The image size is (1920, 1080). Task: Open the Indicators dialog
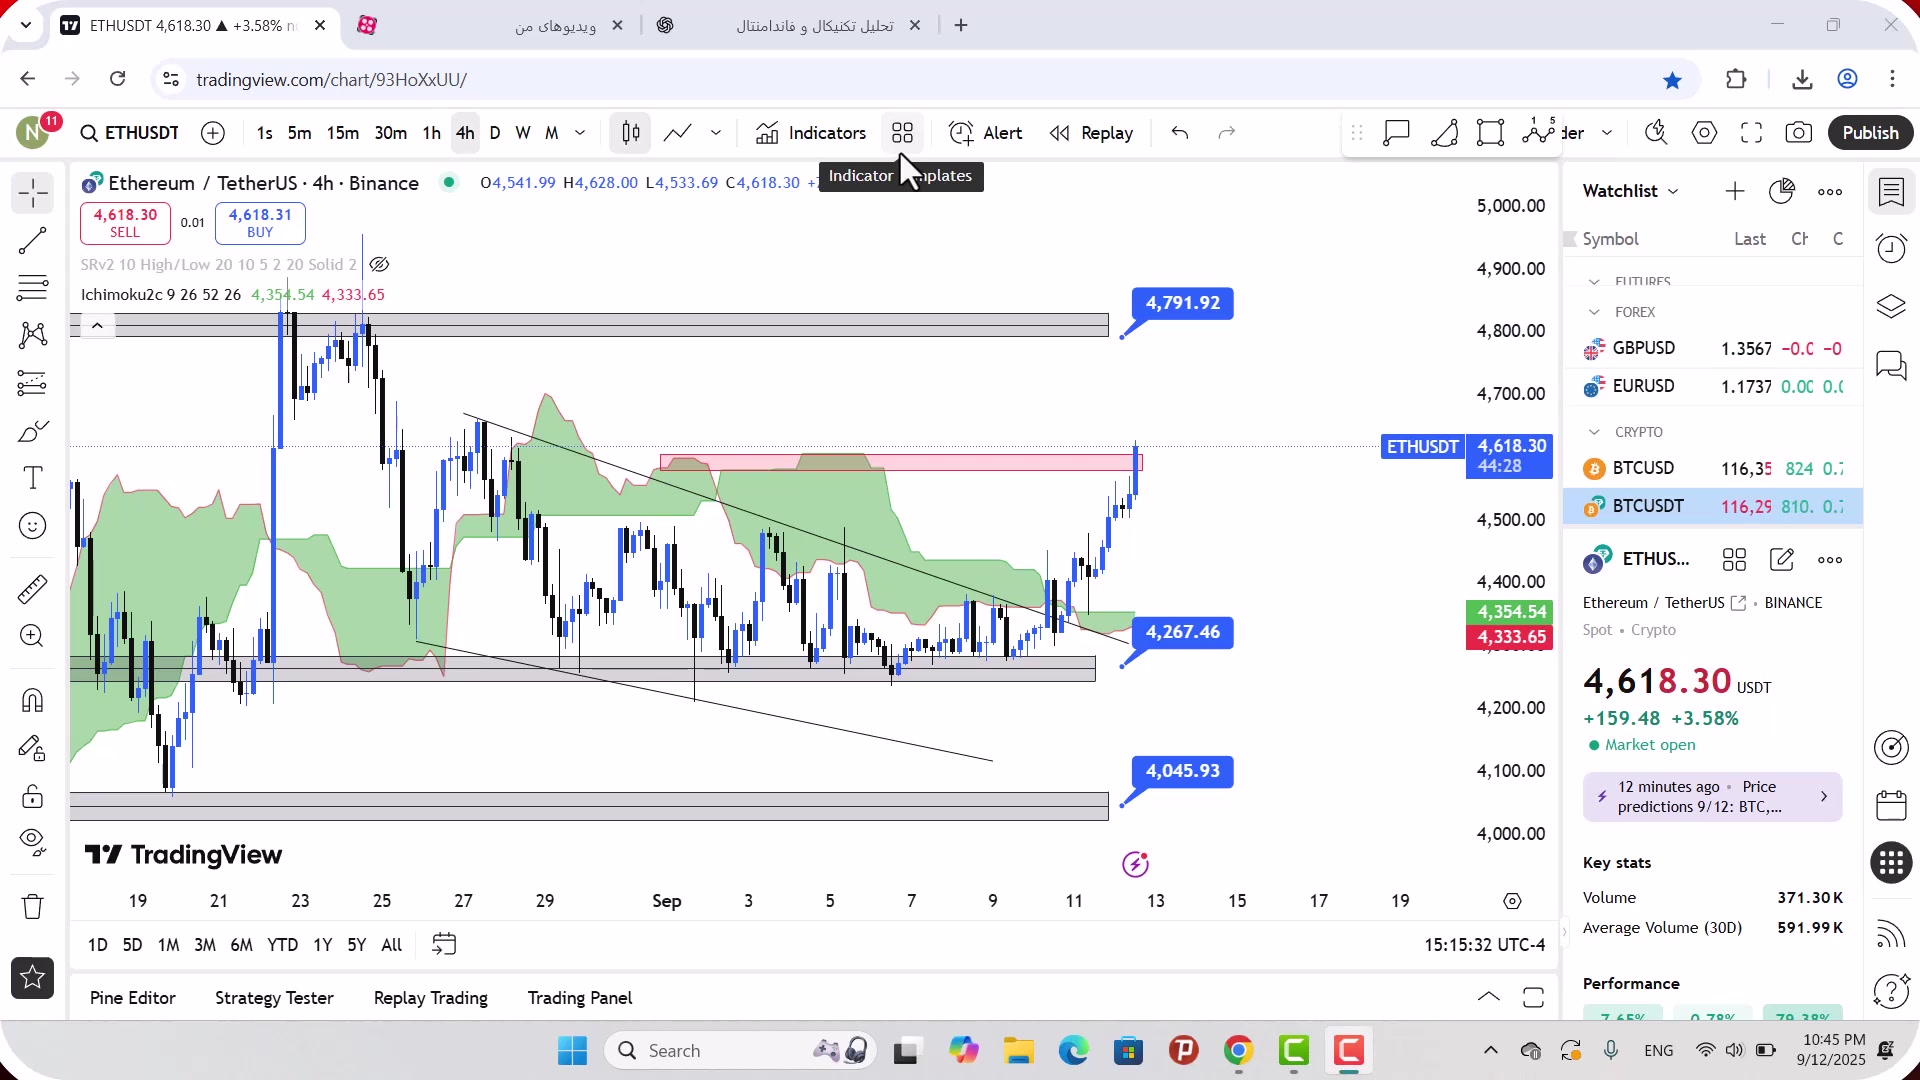811,133
